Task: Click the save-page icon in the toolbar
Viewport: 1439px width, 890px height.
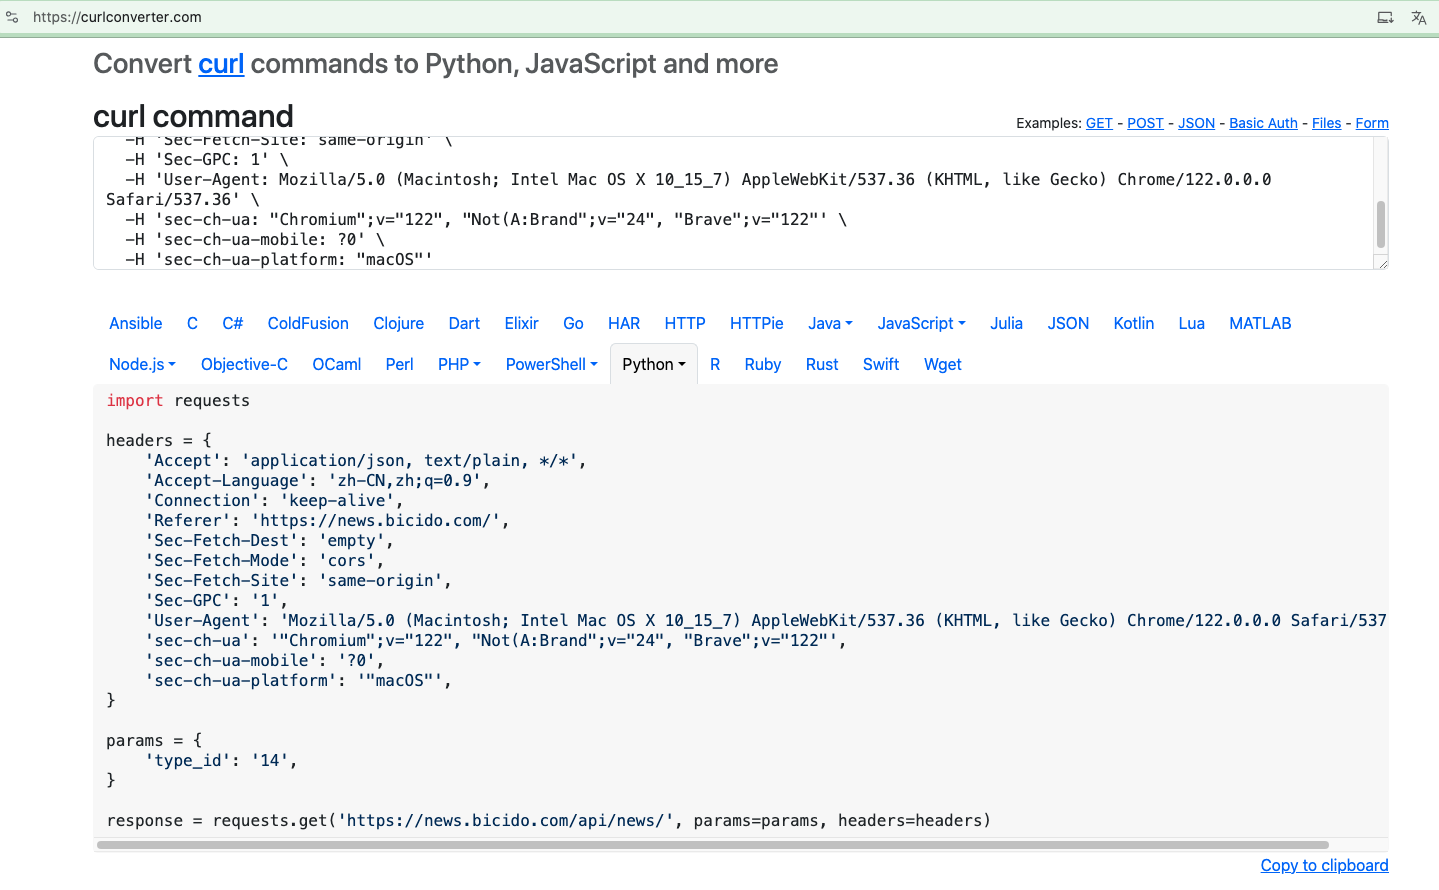Action: [1385, 17]
